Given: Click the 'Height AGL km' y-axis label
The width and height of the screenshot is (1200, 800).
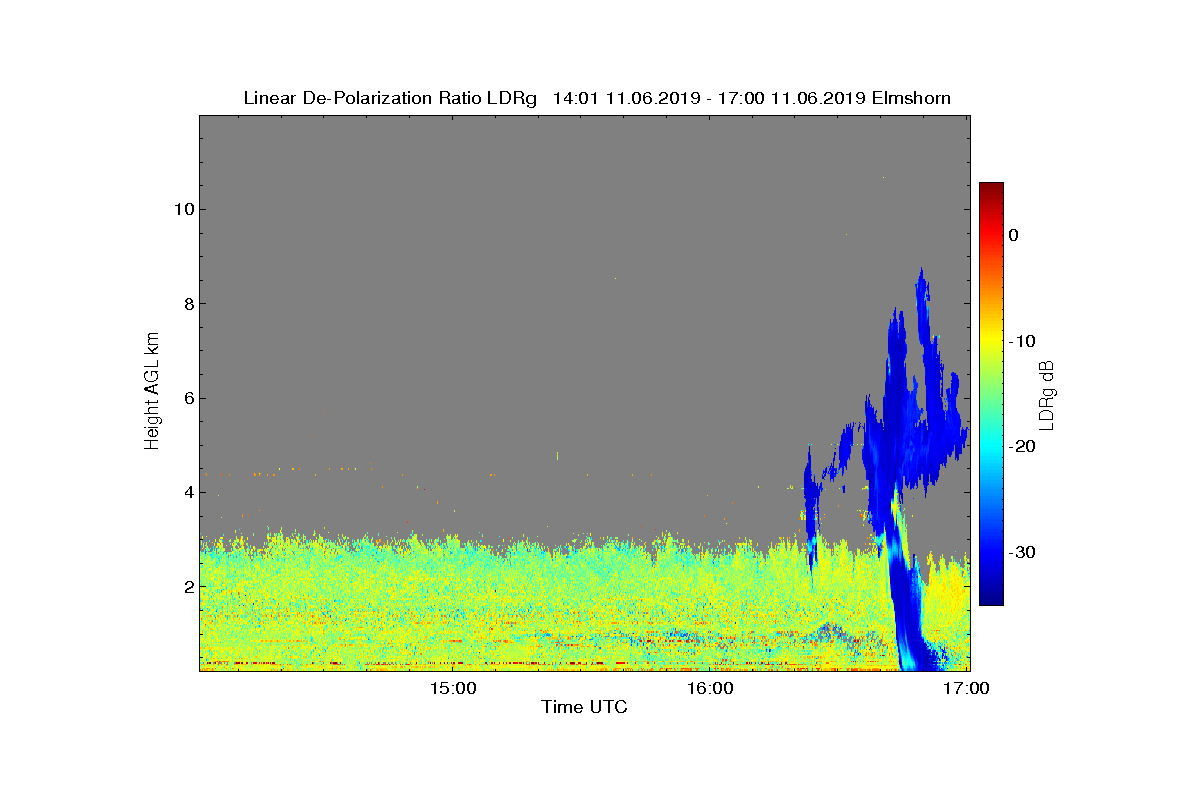Looking at the screenshot, I should point(152,392).
